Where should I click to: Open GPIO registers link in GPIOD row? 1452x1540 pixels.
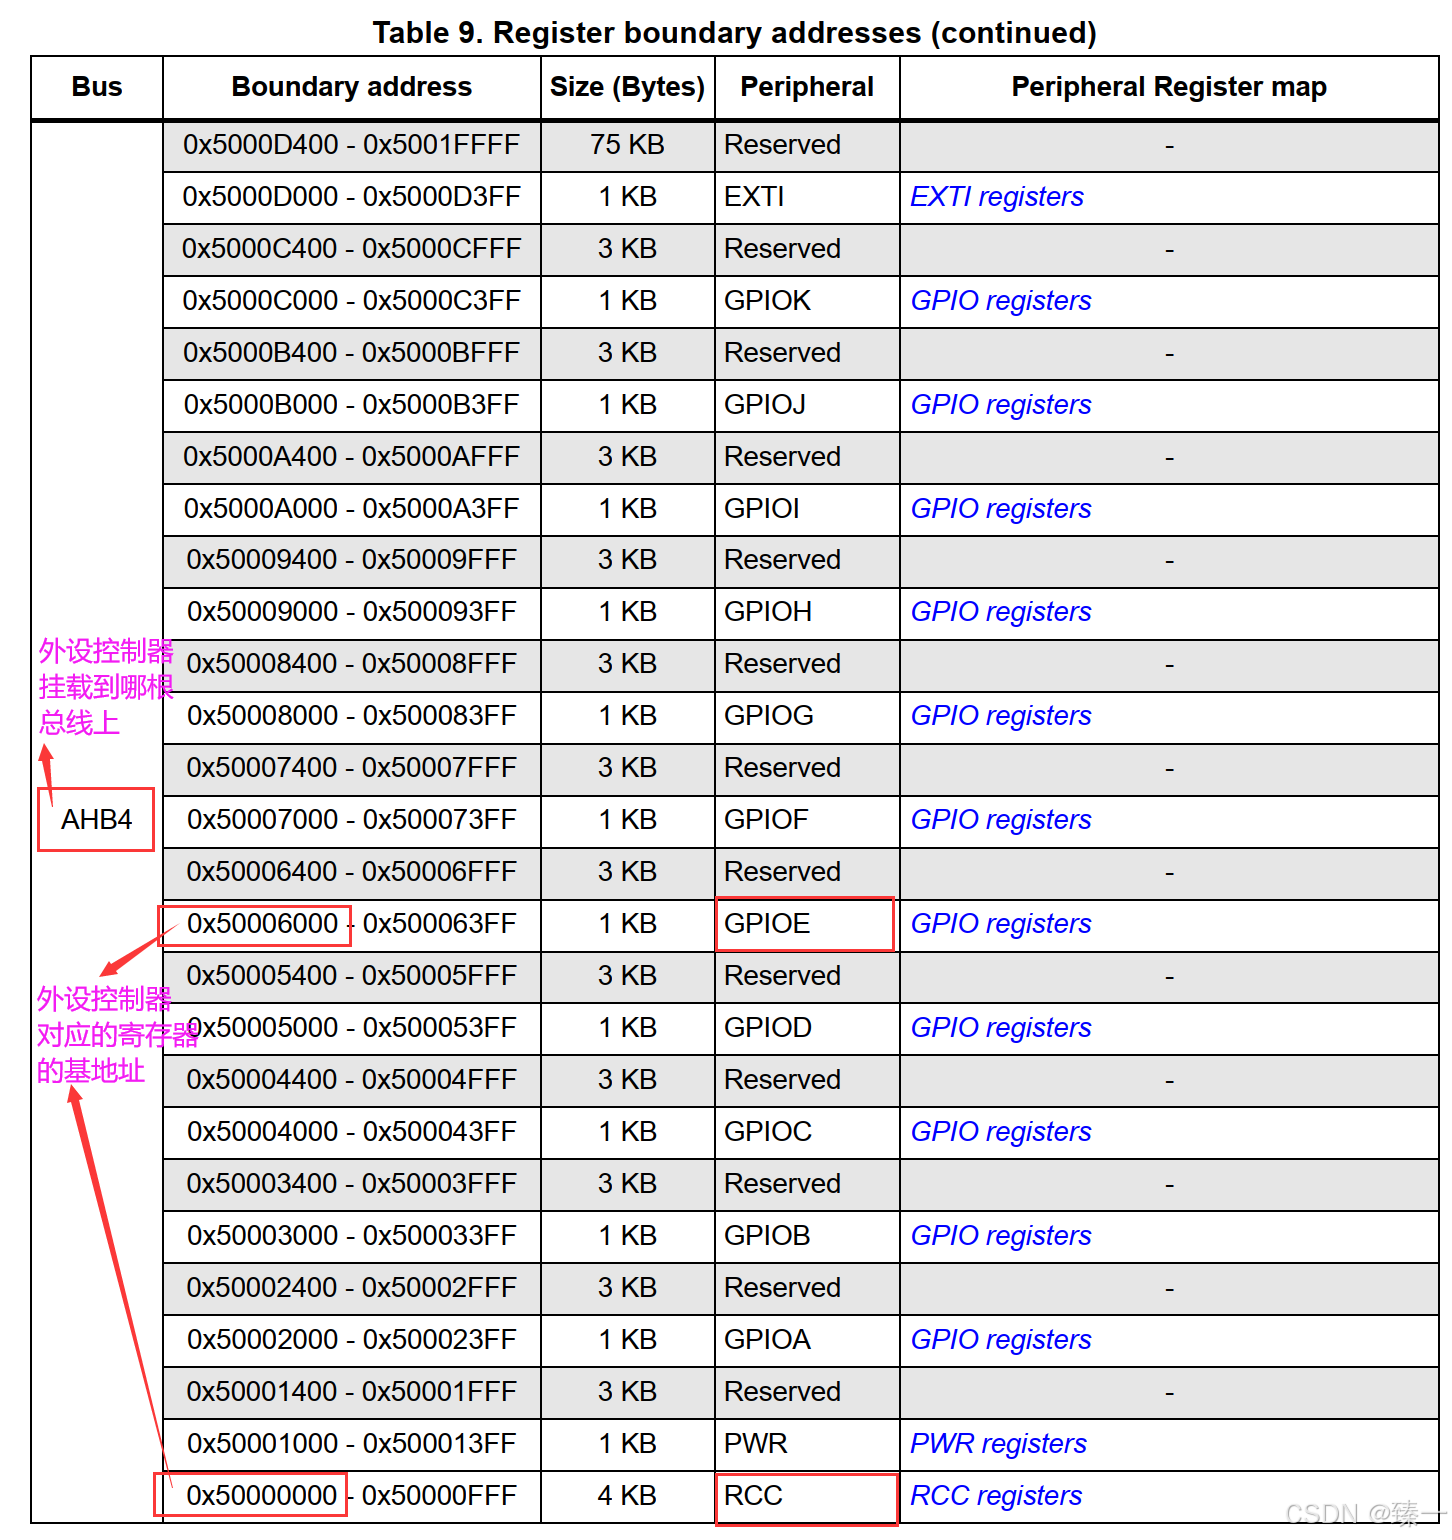pyautogui.click(x=1000, y=1028)
